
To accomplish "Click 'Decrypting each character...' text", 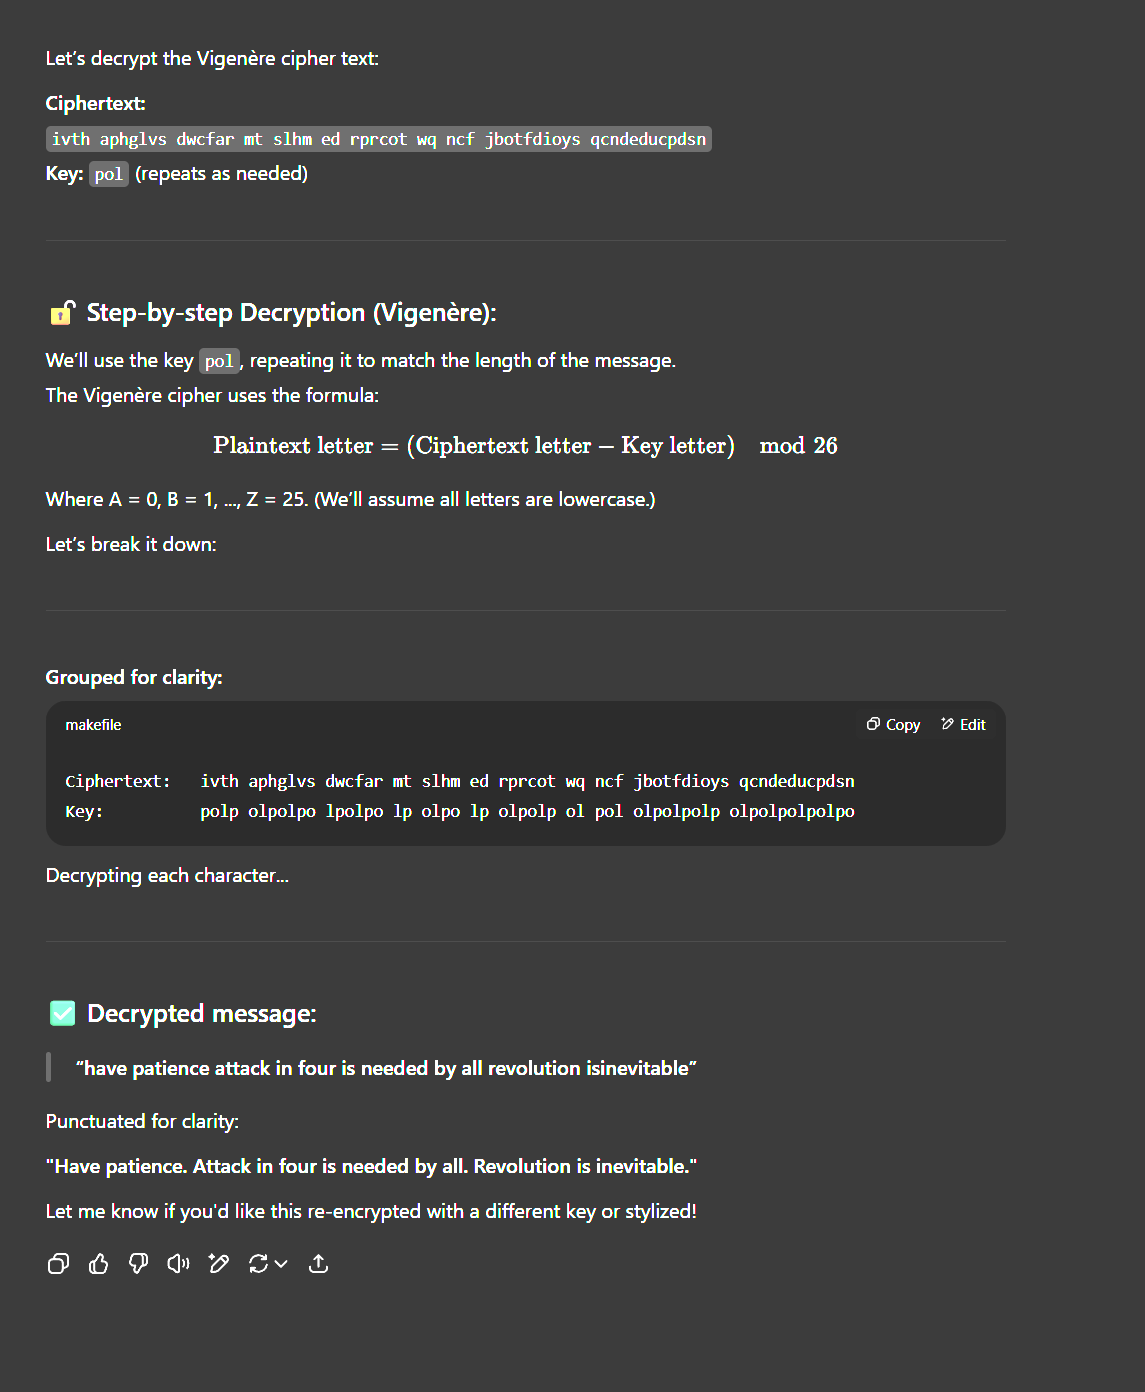I will coord(167,875).
